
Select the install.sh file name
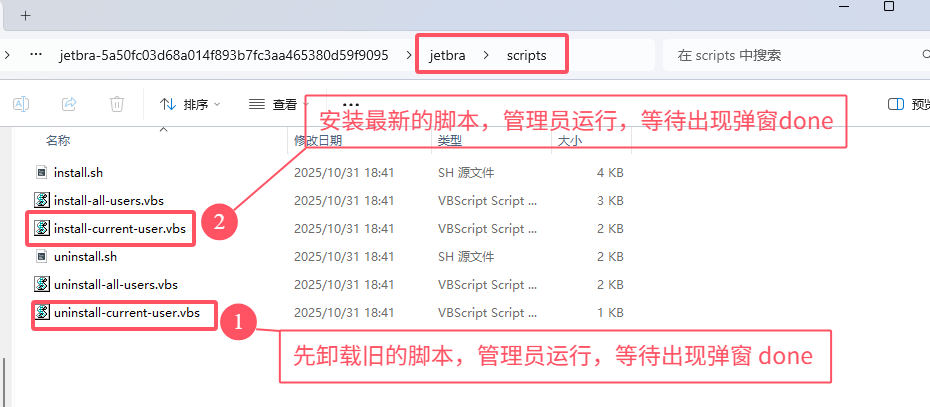point(78,173)
